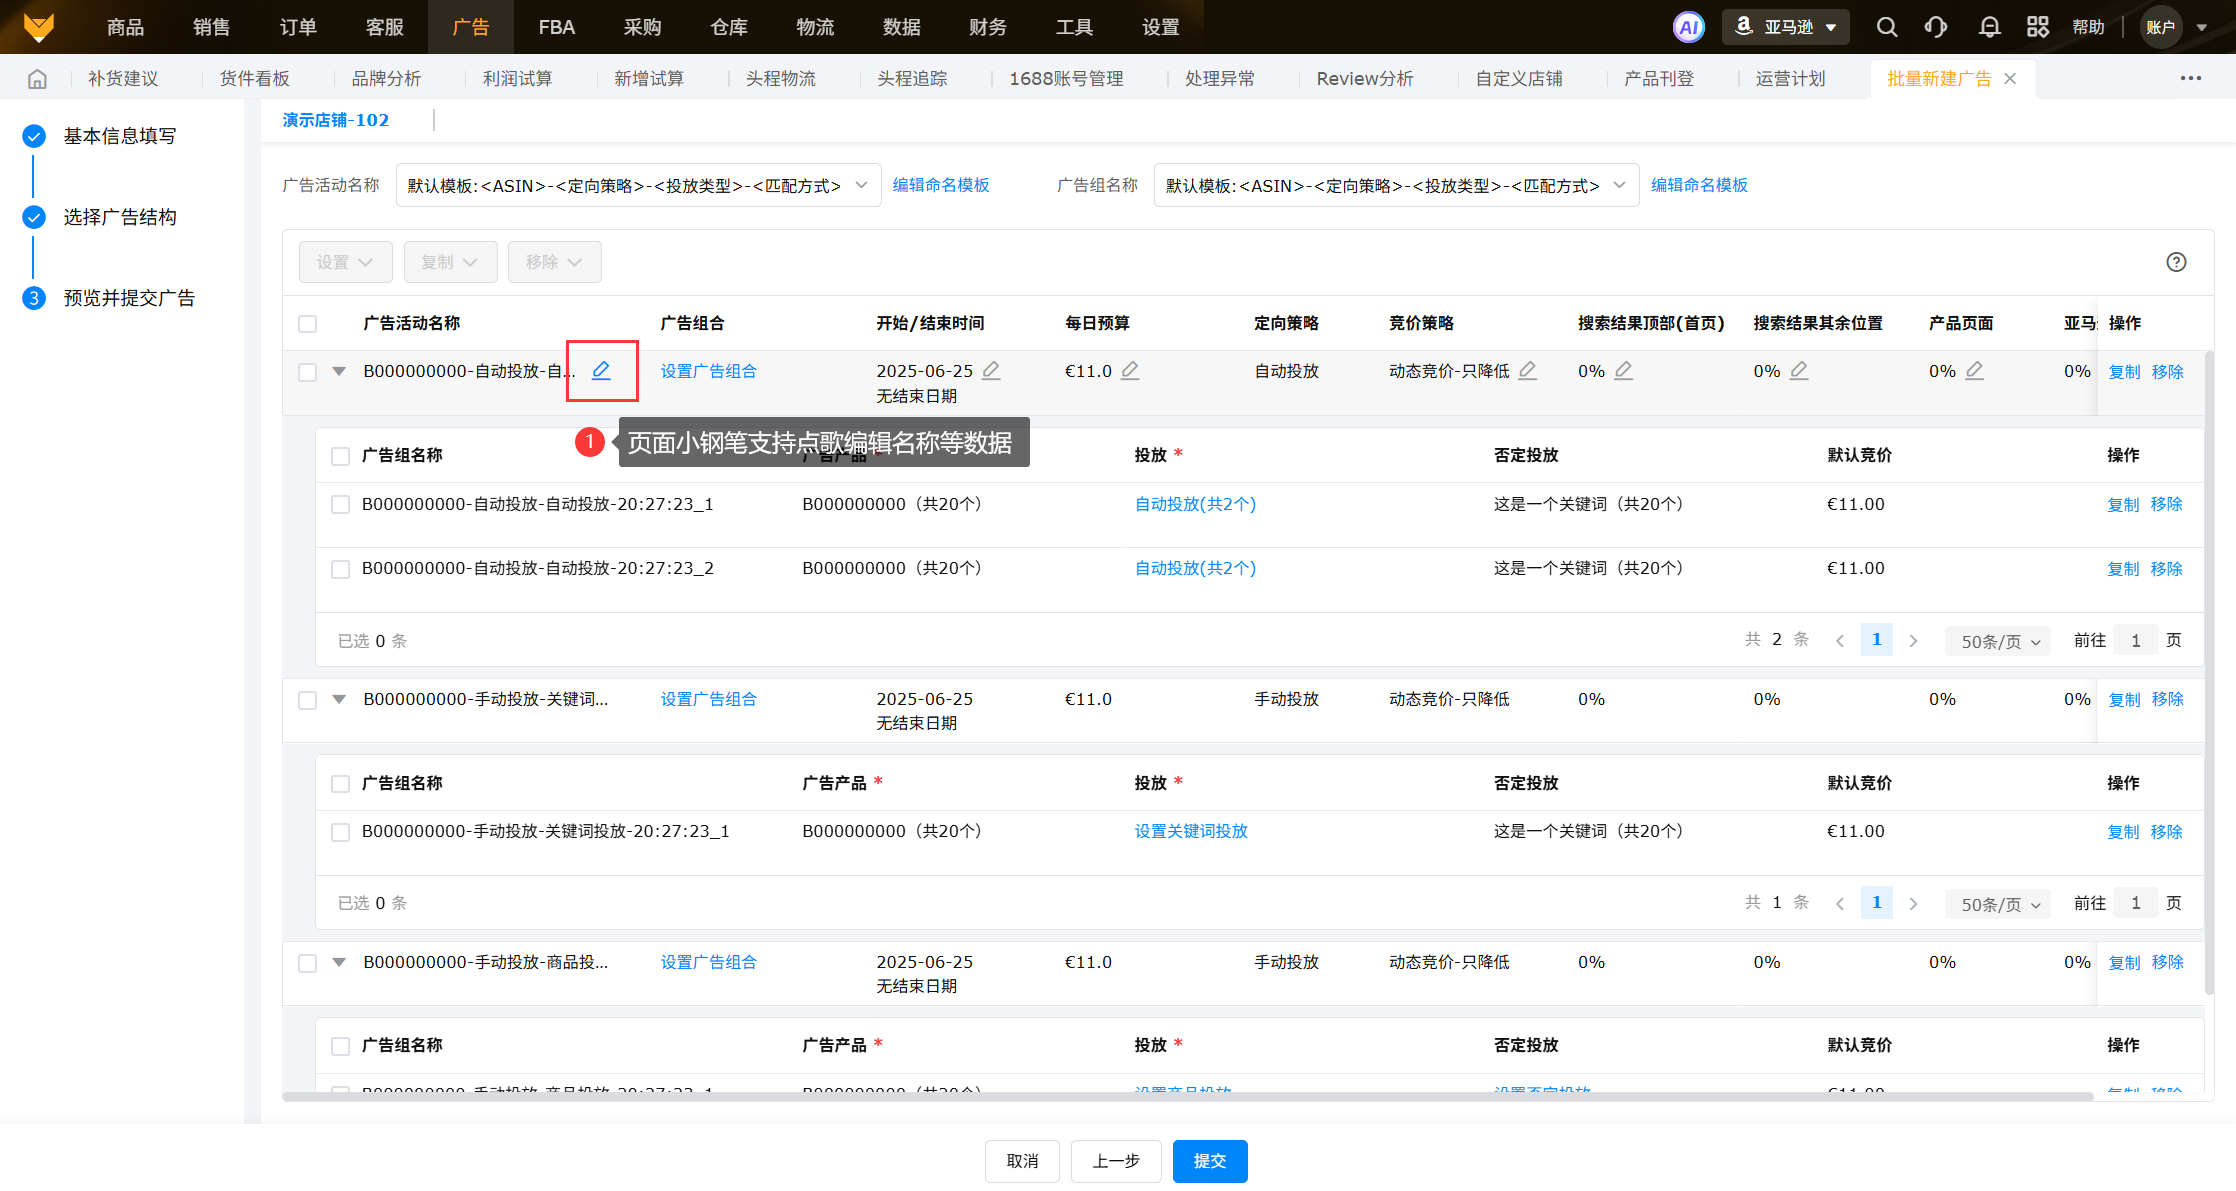Open customer support headset icon
This screenshot has width=2236, height=1191.
[x=1936, y=27]
